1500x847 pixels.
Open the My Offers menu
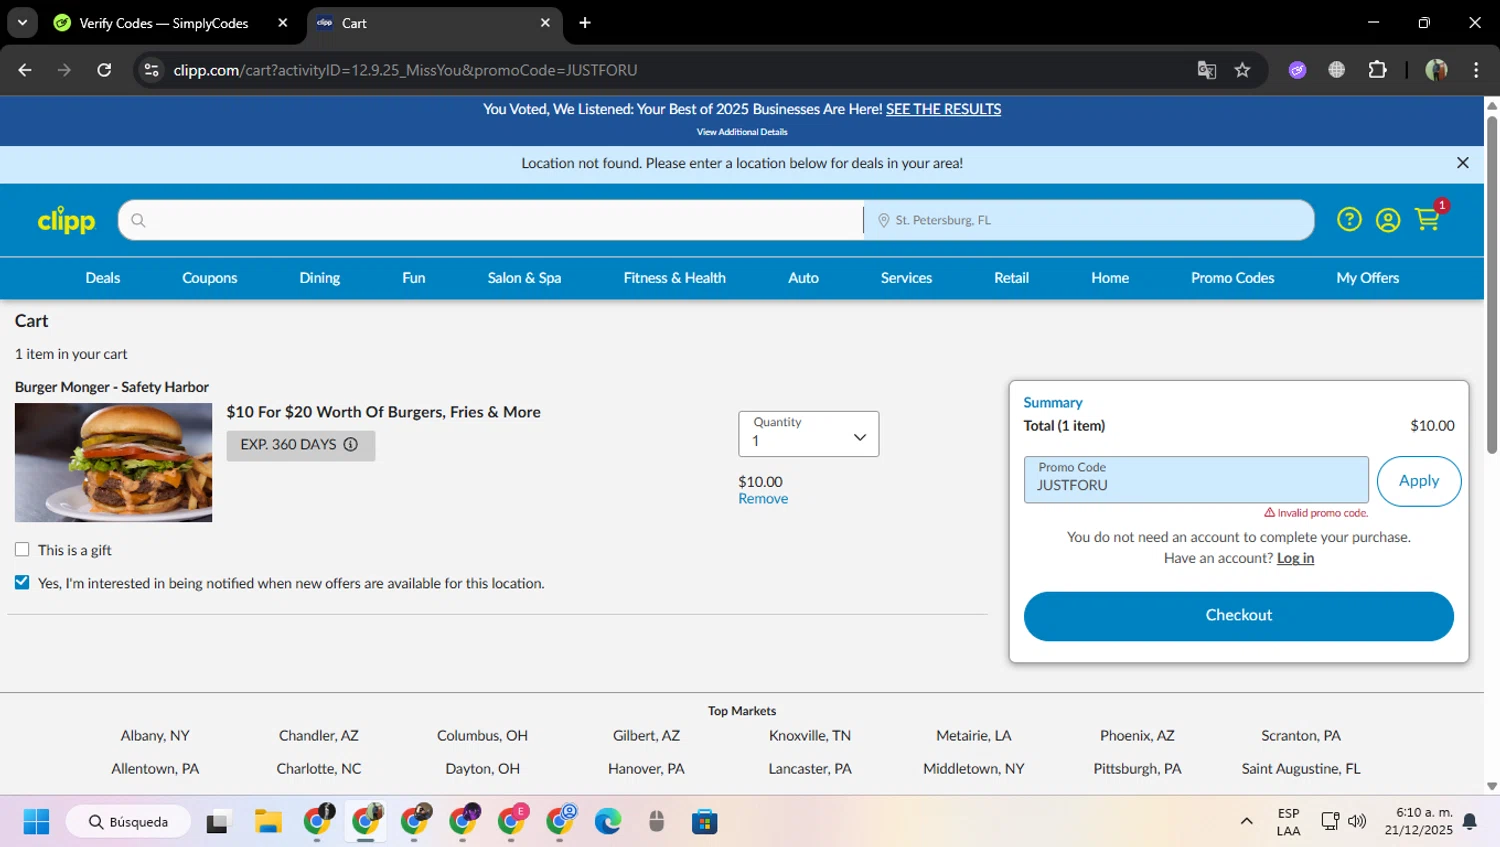1367,278
